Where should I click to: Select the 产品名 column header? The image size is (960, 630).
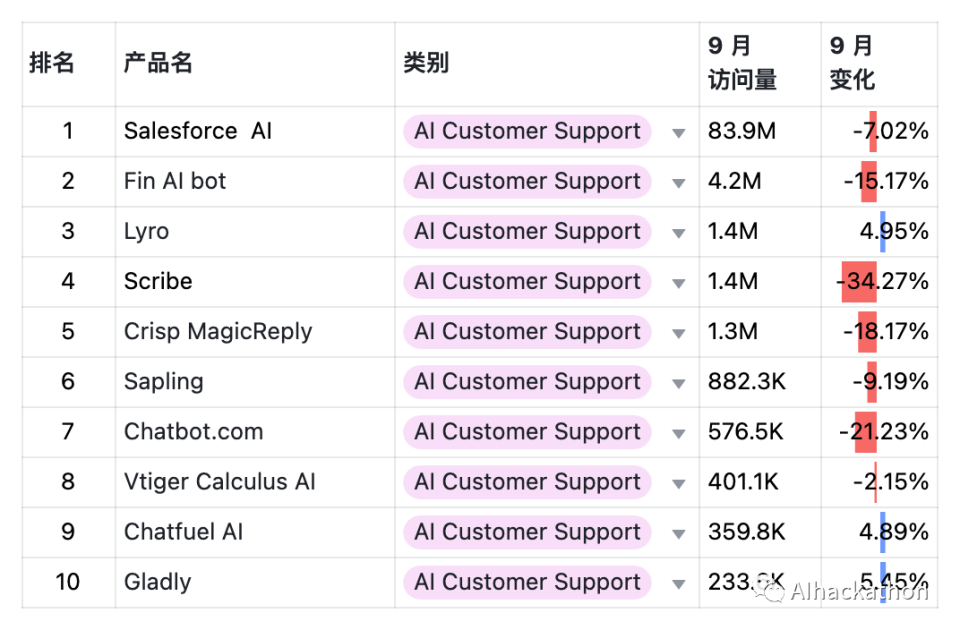pos(158,64)
